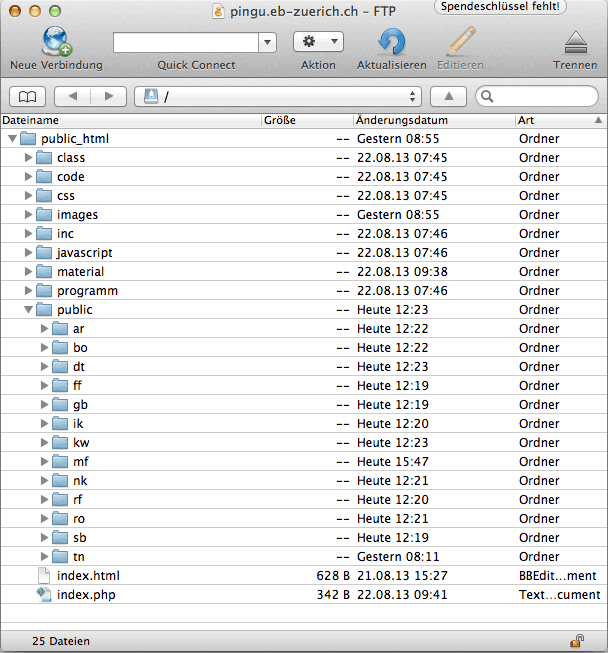Click the lock icon in status bar

pos(577,640)
